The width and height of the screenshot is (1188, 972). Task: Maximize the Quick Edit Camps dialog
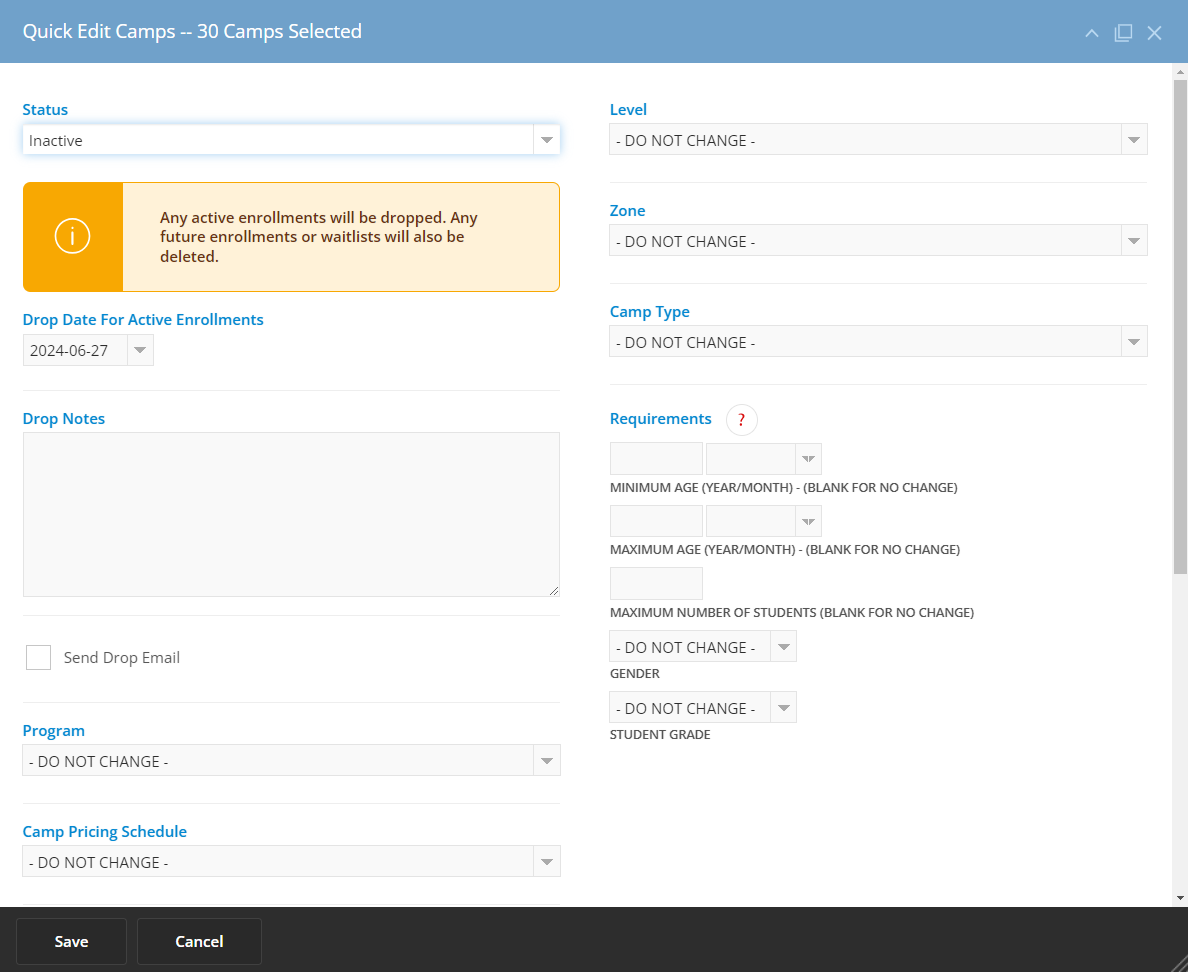pyautogui.click(x=1123, y=33)
